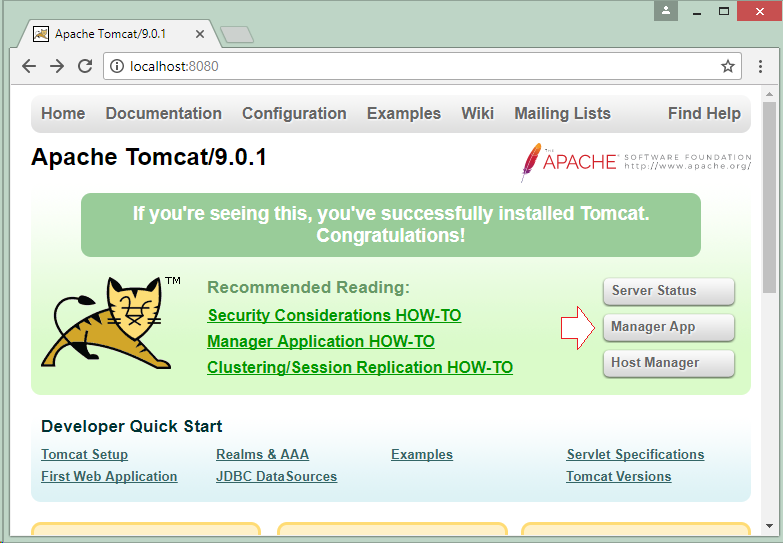Click the Server Status button
This screenshot has height=543, width=783.
point(669,291)
